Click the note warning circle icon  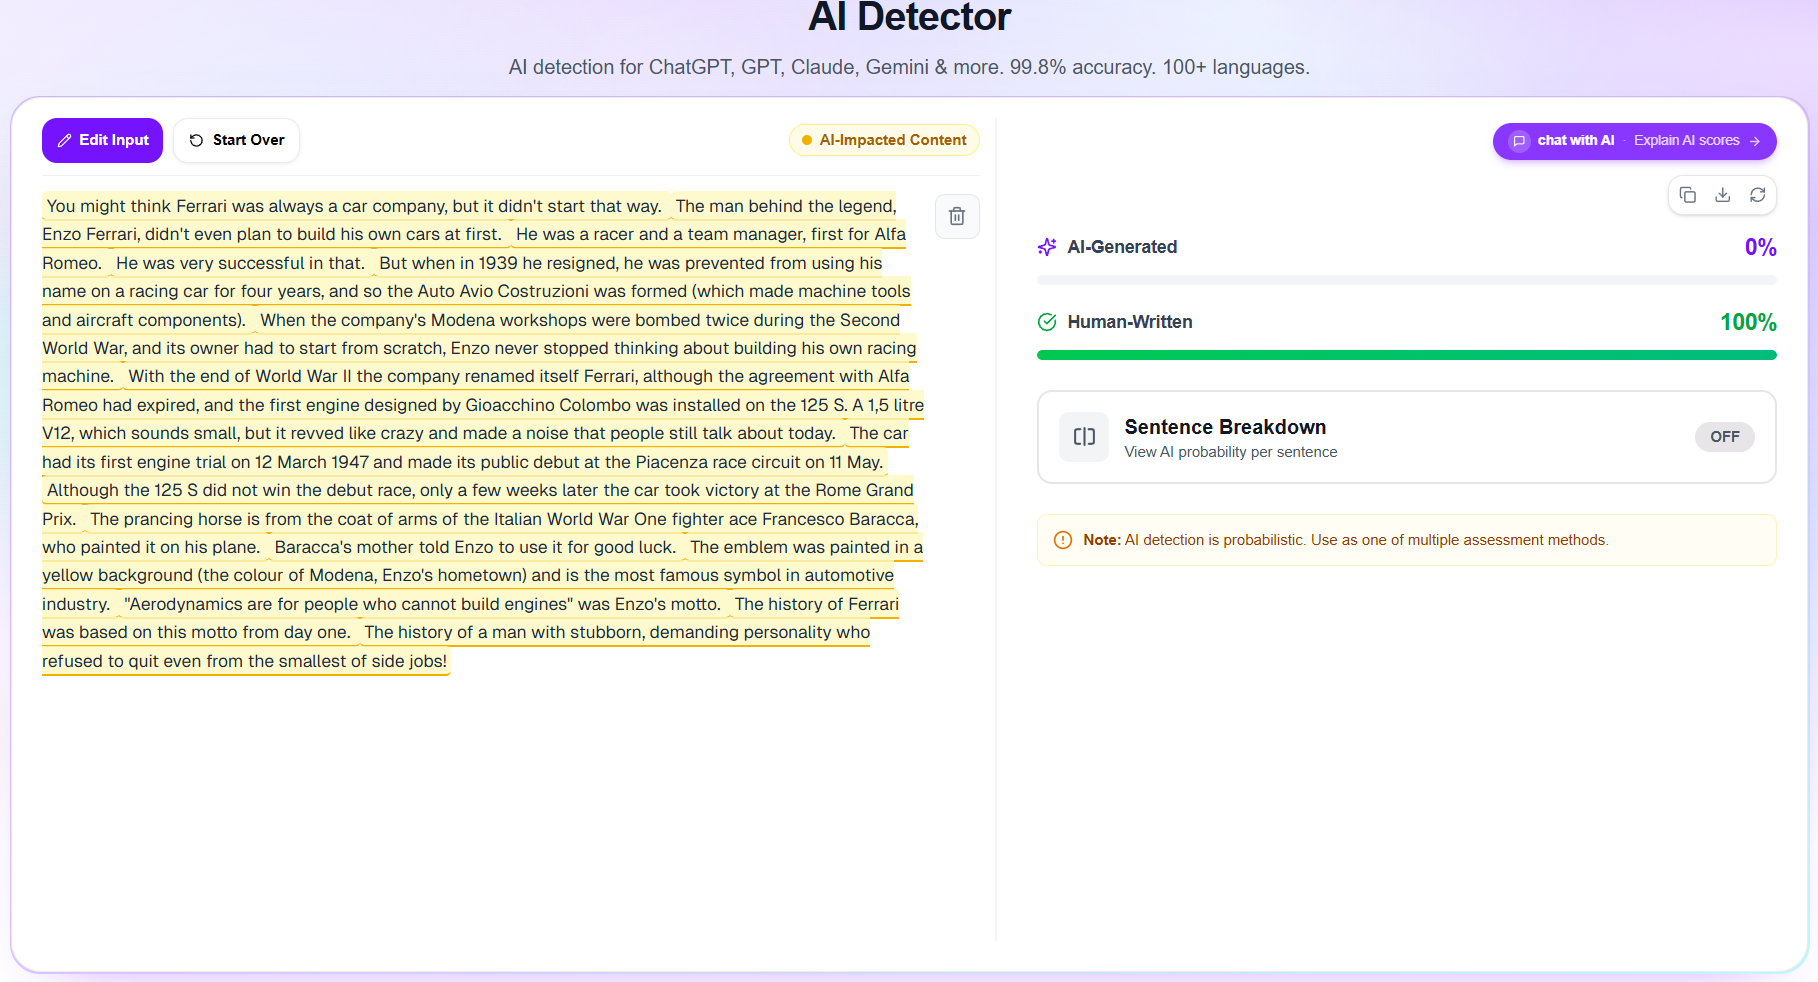click(1063, 540)
